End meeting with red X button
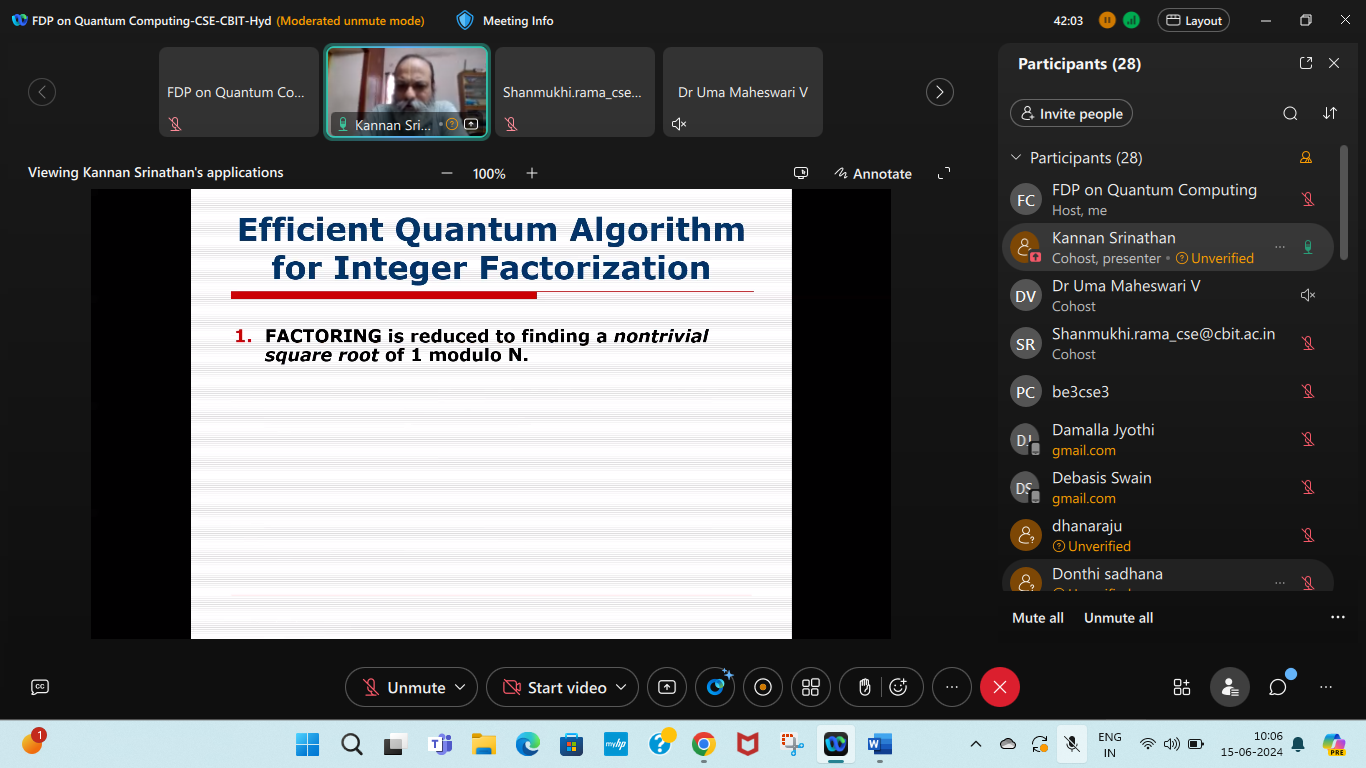Image resolution: width=1366 pixels, height=768 pixels. (1000, 687)
